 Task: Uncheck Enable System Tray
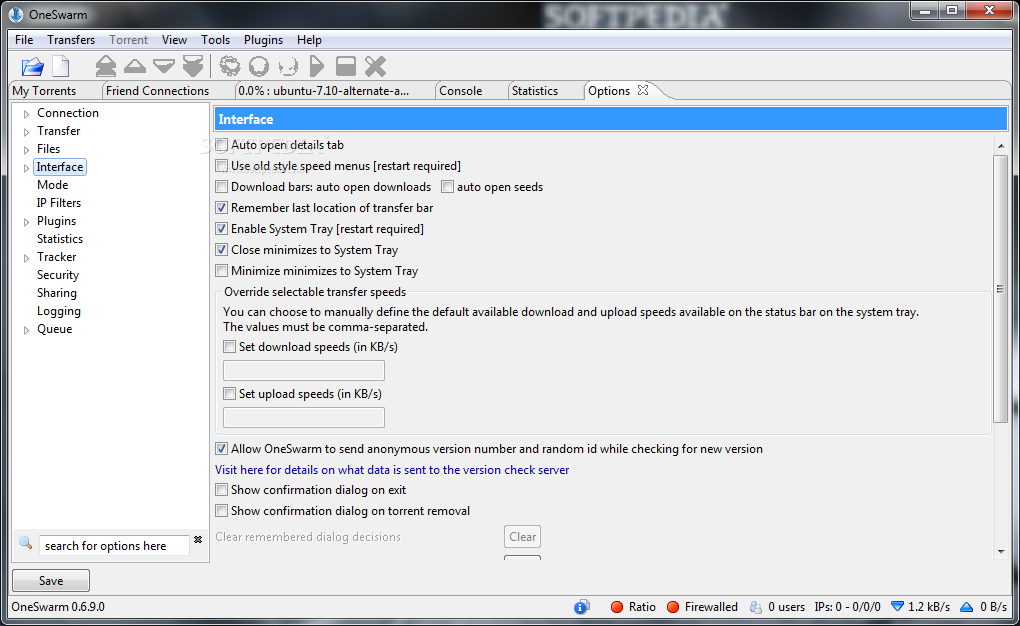tap(222, 228)
